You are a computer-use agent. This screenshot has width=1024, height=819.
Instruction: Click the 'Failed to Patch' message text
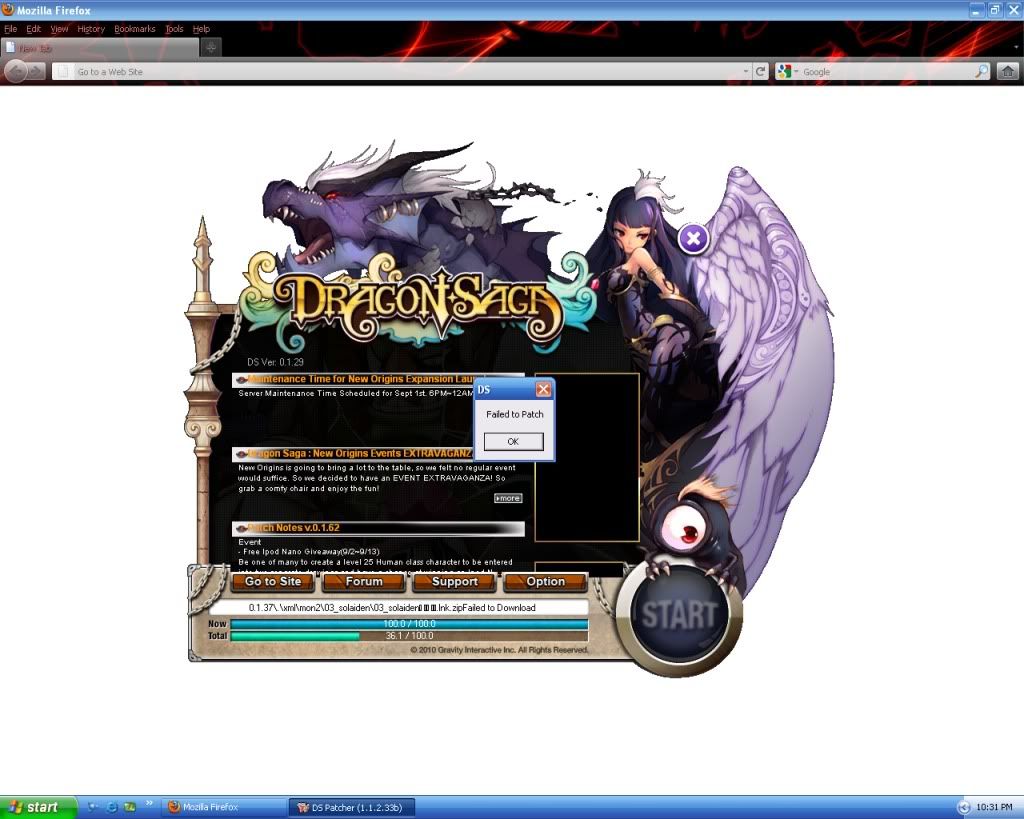tap(515, 414)
